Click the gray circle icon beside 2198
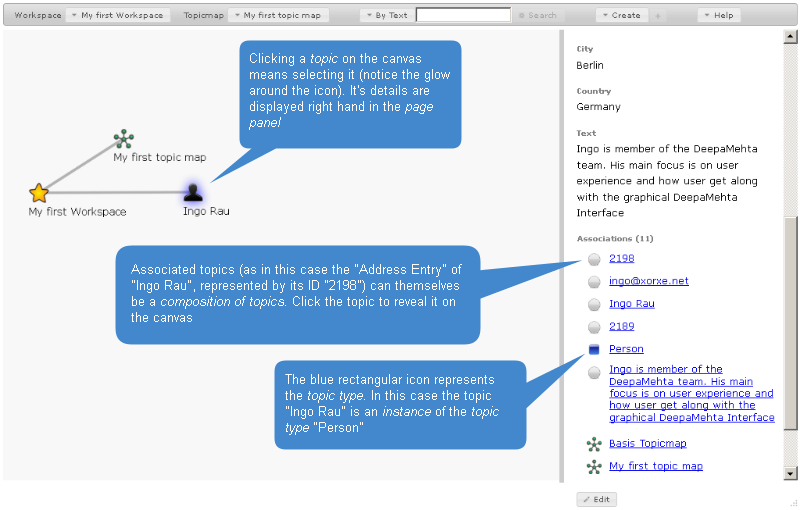Viewport: 800px width, 510px height. pos(594,259)
